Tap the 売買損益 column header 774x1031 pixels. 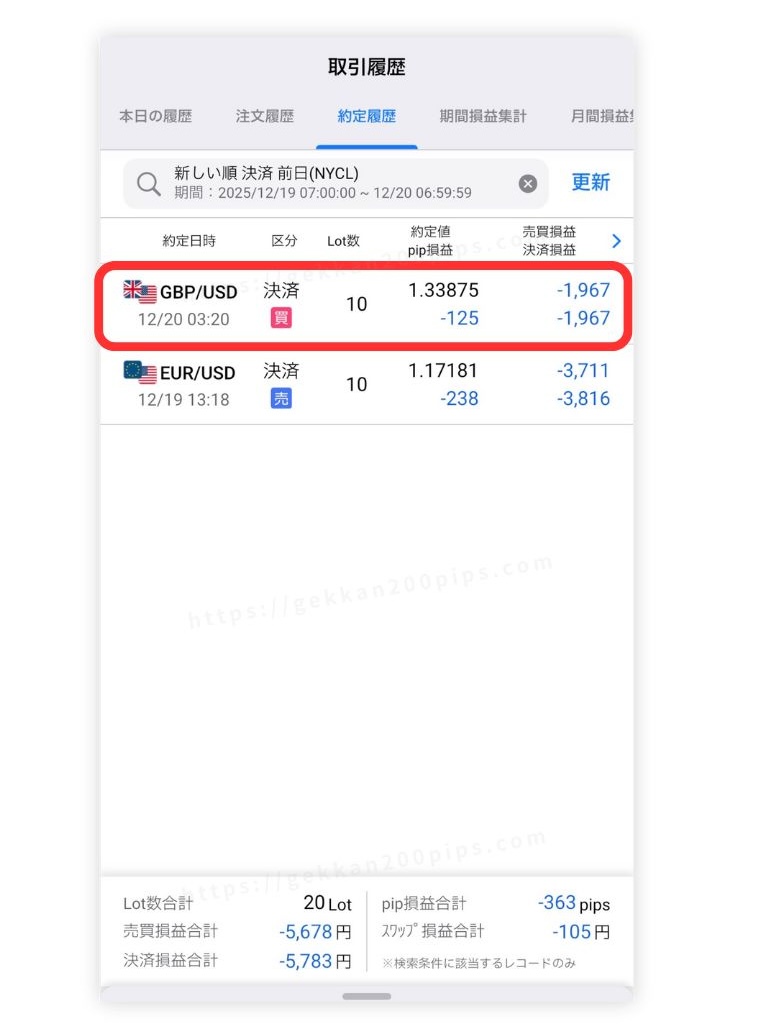(x=549, y=231)
